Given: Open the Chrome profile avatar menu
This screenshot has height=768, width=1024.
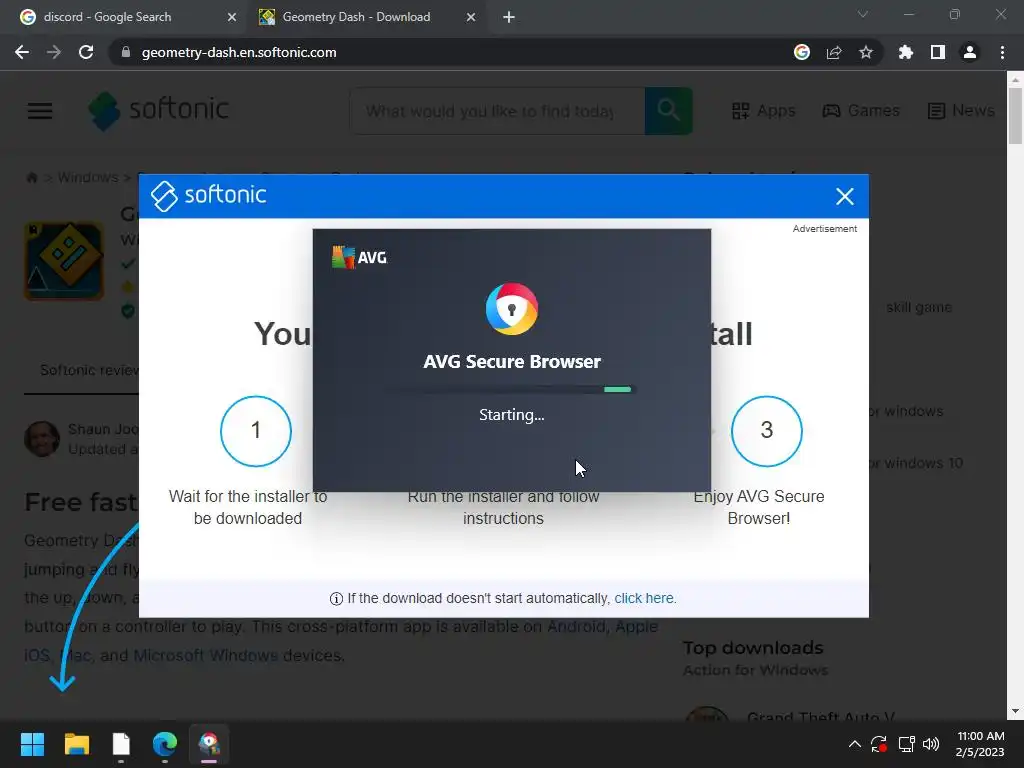Looking at the screenshot, I should tap(970, 52).
